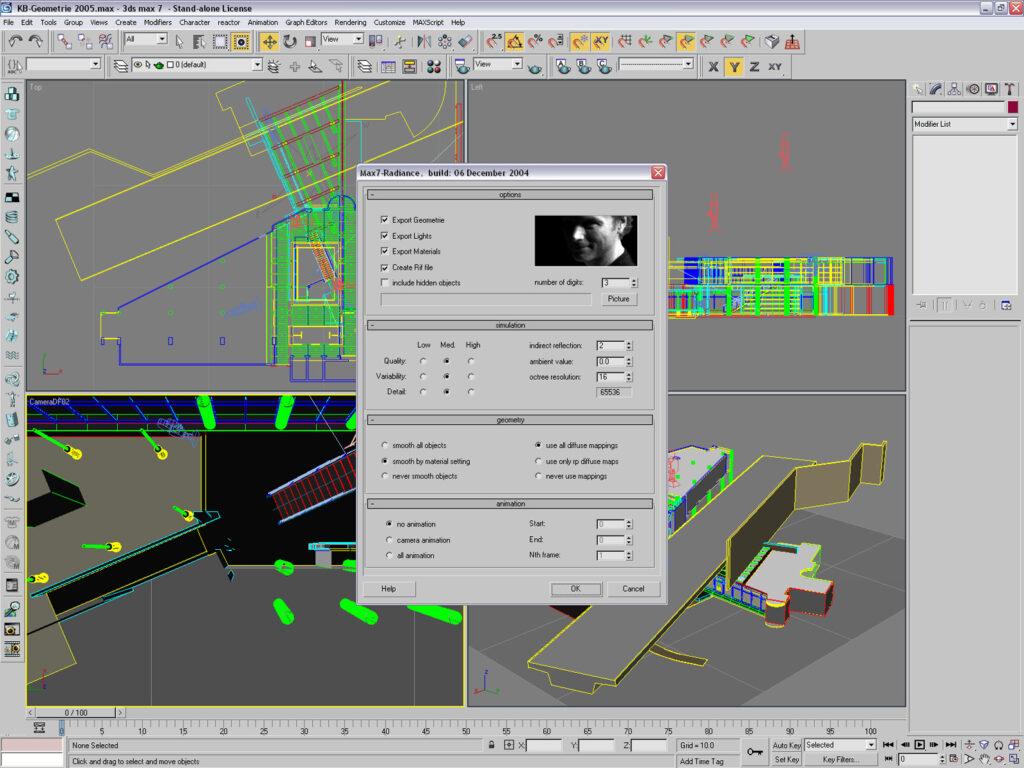Click the object color swatch
Screen dimensions: 1024x768
tap(1012, 107)
